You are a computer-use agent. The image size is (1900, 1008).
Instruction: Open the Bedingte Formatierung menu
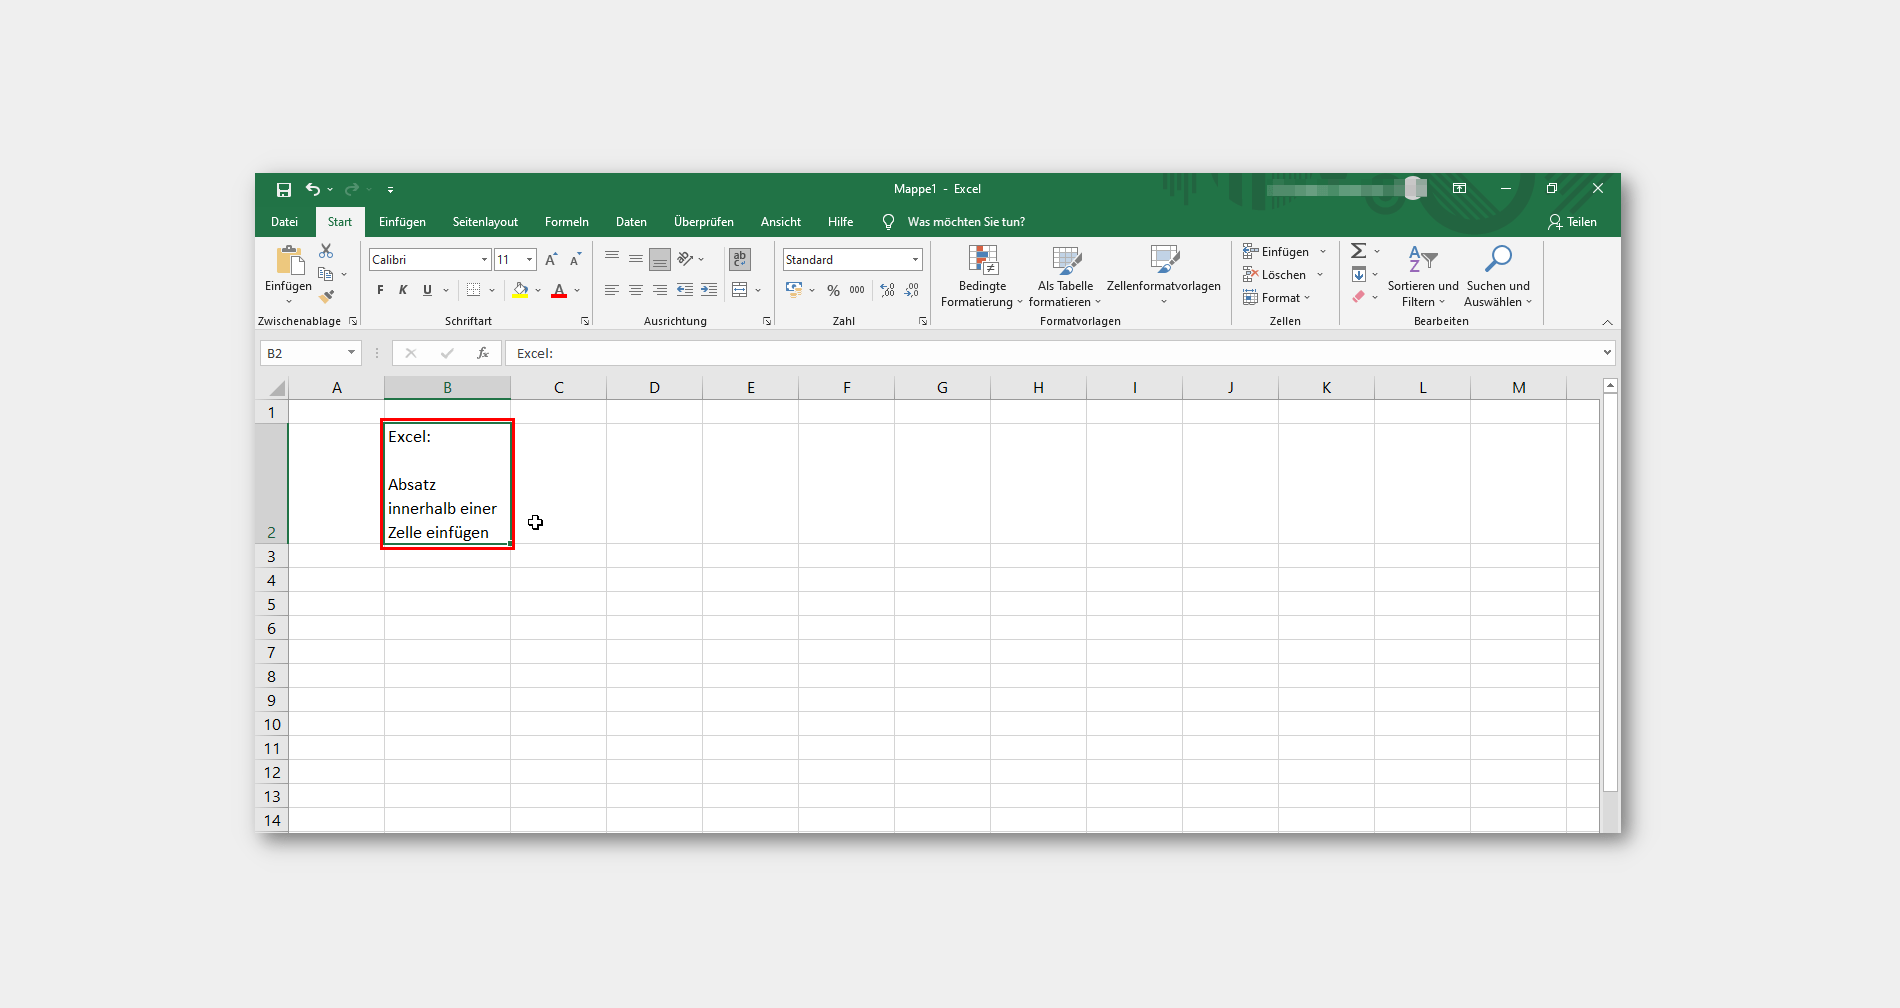click(x=982, y=276)
